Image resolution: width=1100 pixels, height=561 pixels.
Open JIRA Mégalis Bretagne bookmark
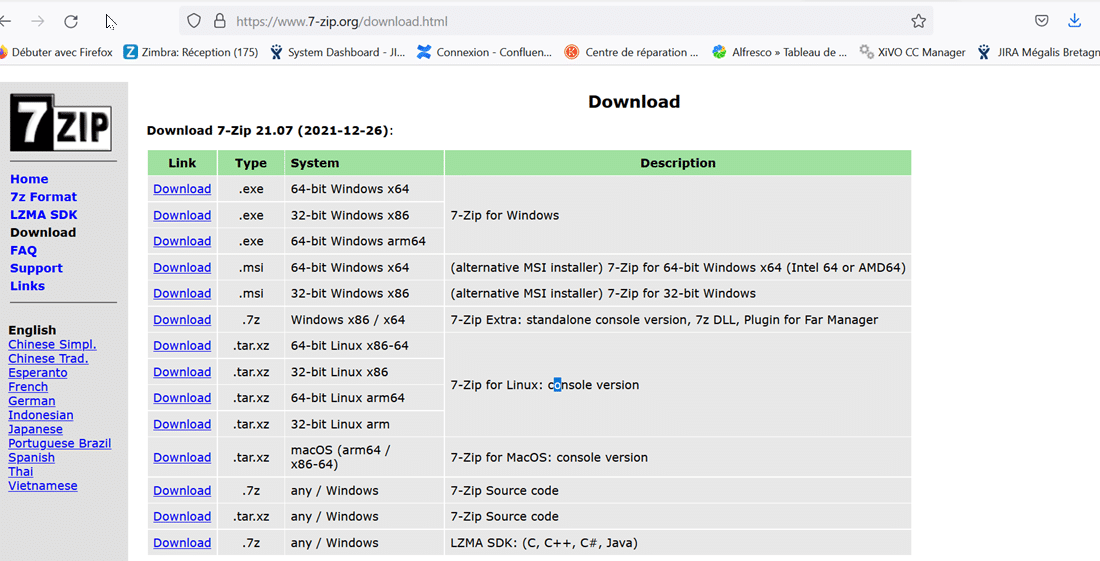pyautogui.click(x=1038, y=52)
